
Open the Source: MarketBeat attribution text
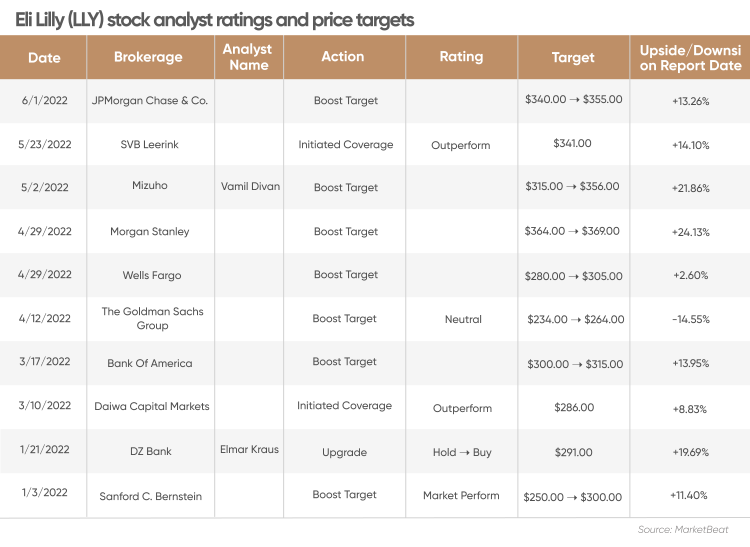pyautogui.click(x=683, y=529)
